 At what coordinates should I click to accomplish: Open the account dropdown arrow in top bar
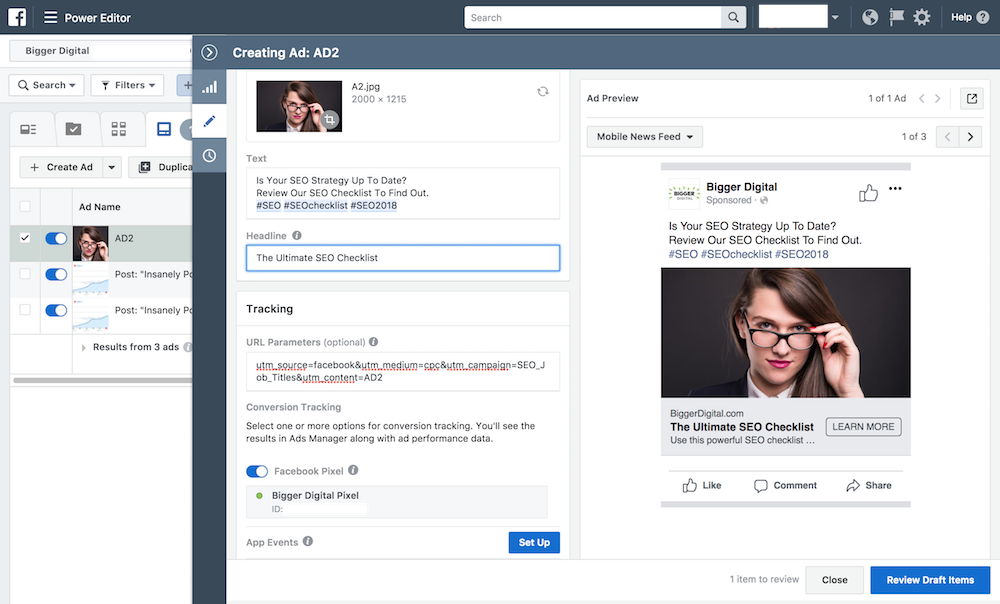(835, 17)
